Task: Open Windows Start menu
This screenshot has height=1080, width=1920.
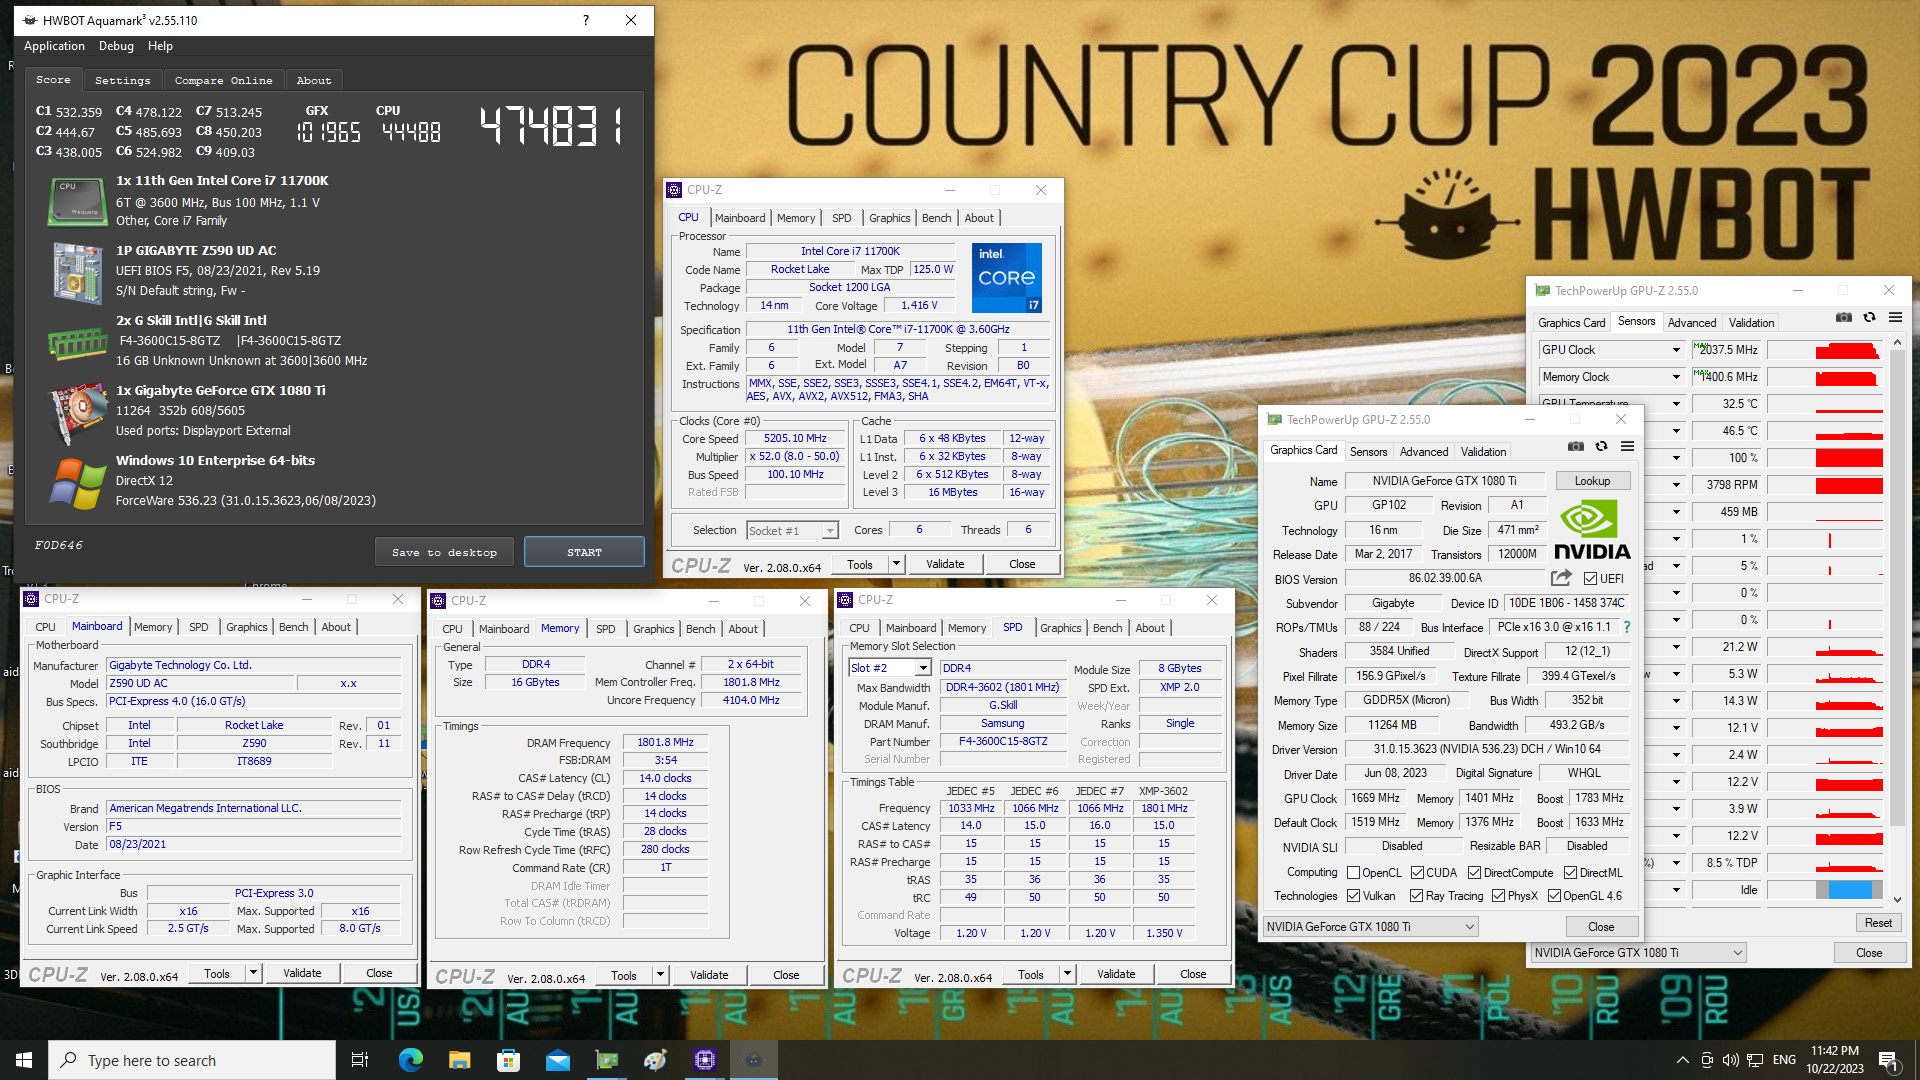Action: pos(24,1060)
